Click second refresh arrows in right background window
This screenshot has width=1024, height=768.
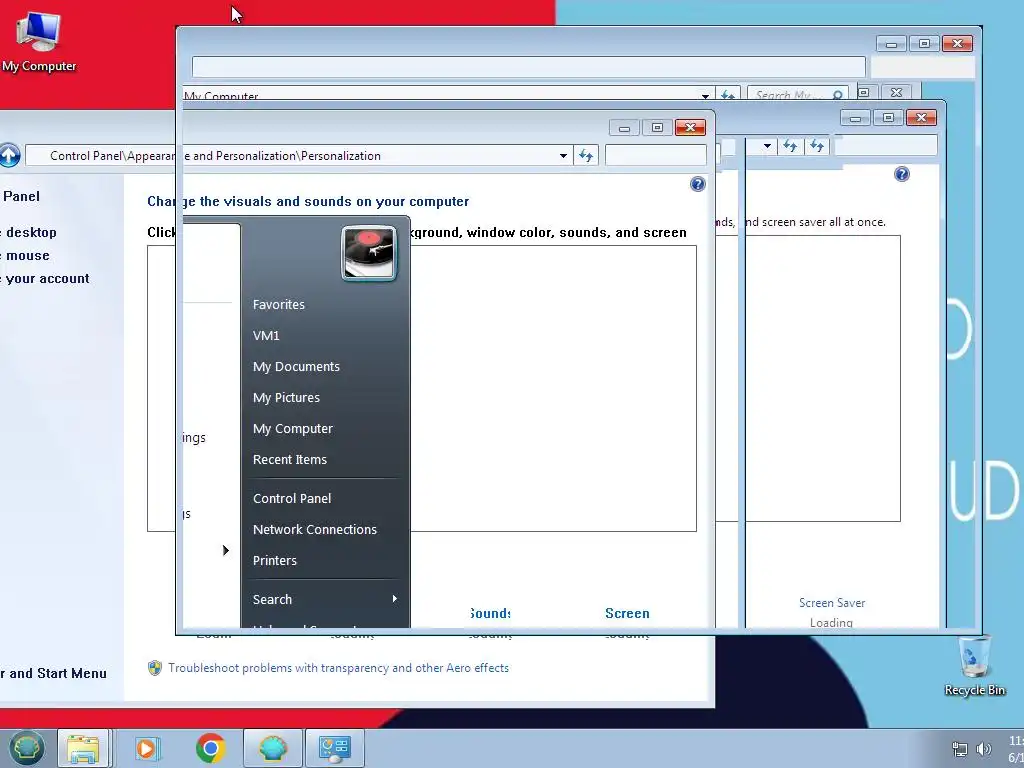(817, 146)
